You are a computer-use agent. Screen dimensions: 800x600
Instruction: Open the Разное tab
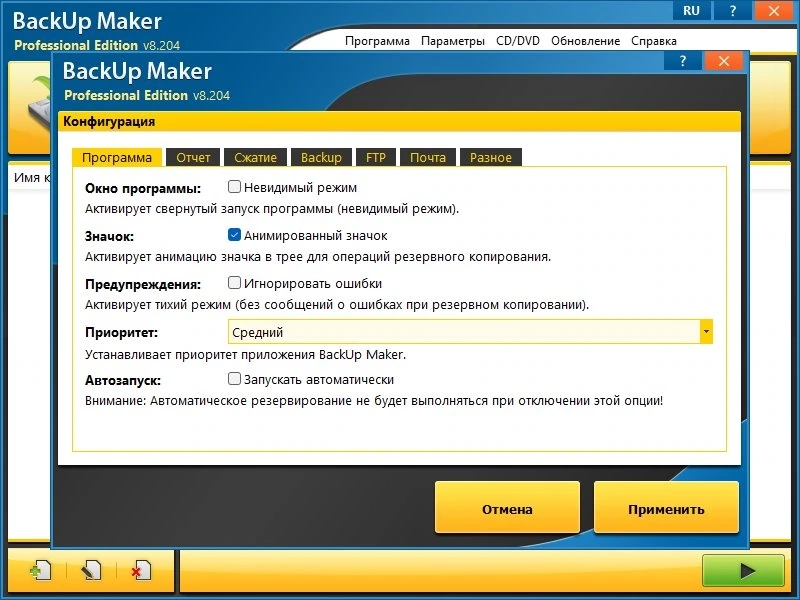[x=491, y=157]
